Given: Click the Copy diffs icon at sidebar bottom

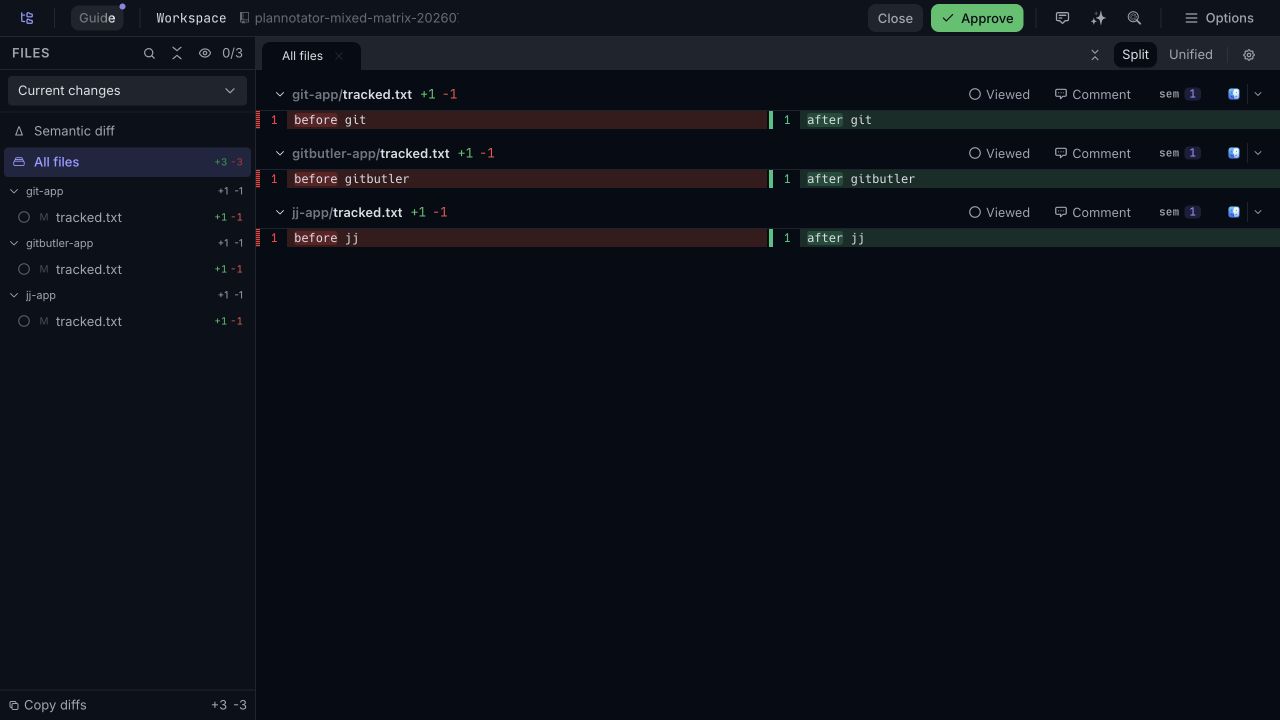Looking at the screenshot, I should coord(14,705).
